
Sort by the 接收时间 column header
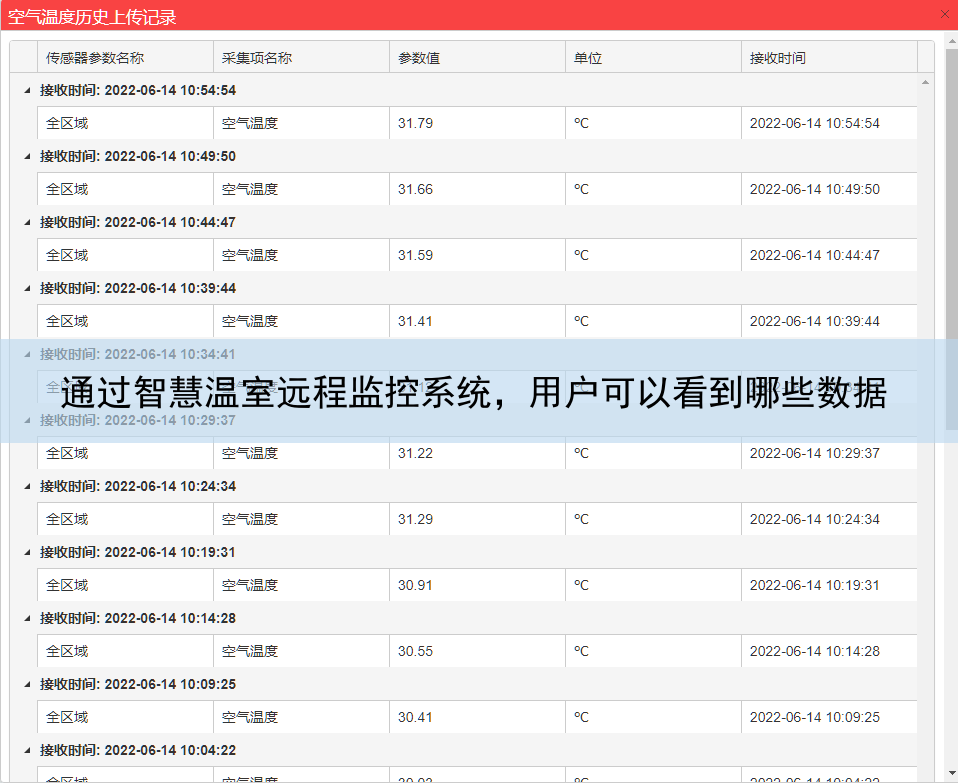pos(829,58)
